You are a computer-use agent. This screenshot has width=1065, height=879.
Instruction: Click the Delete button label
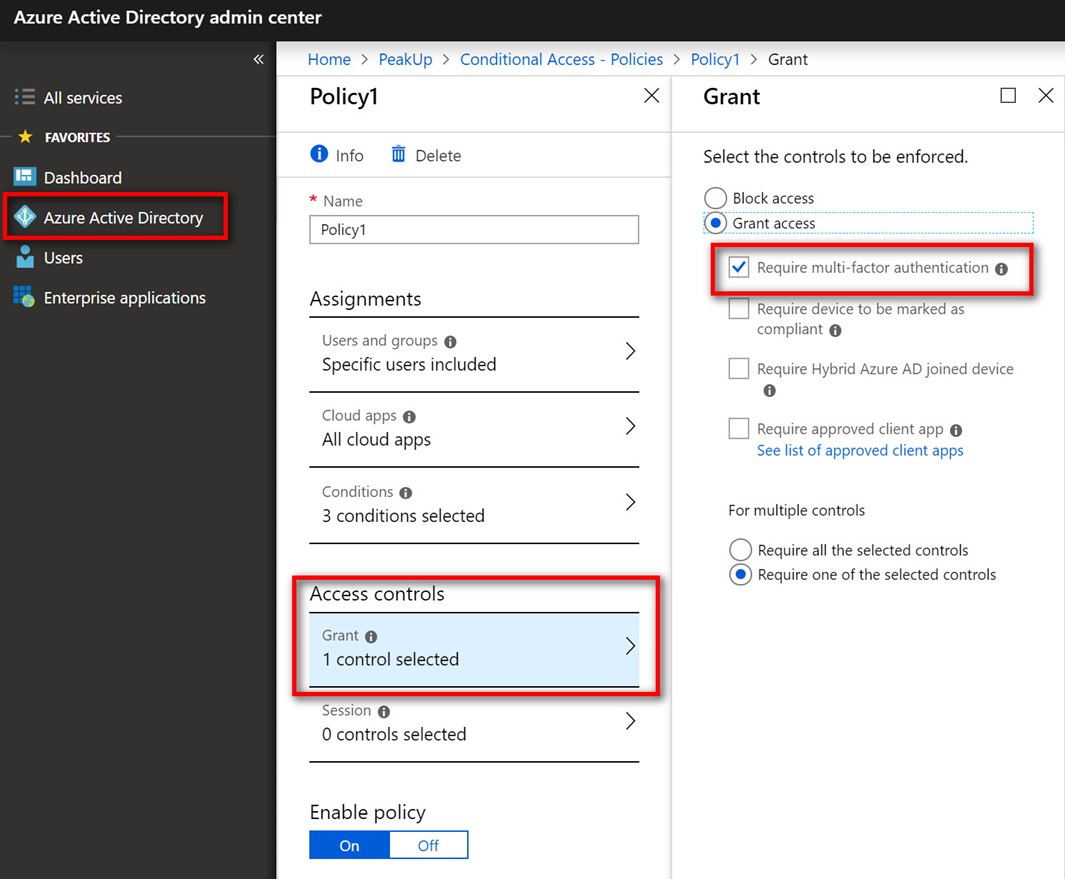[x=438, y=156]
